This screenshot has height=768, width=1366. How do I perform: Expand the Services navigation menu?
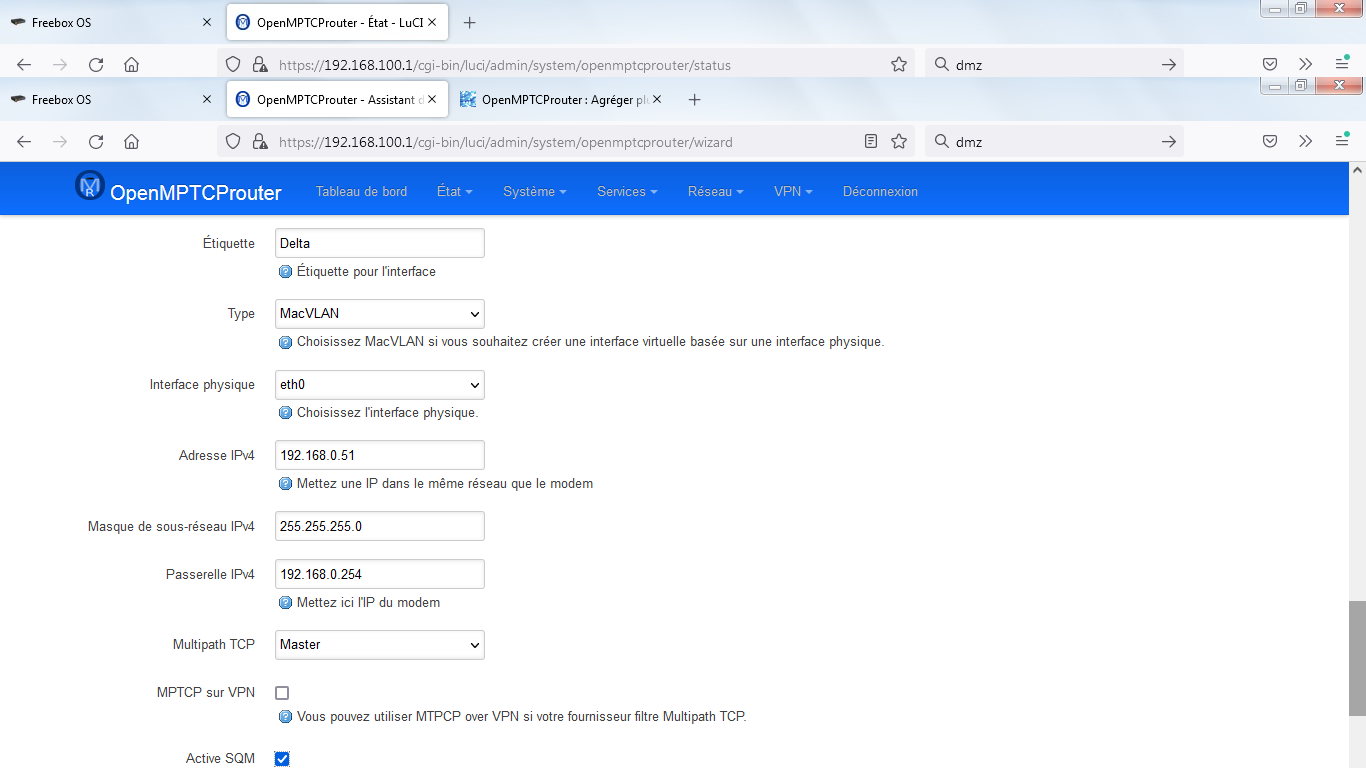(x=627, y=192)
